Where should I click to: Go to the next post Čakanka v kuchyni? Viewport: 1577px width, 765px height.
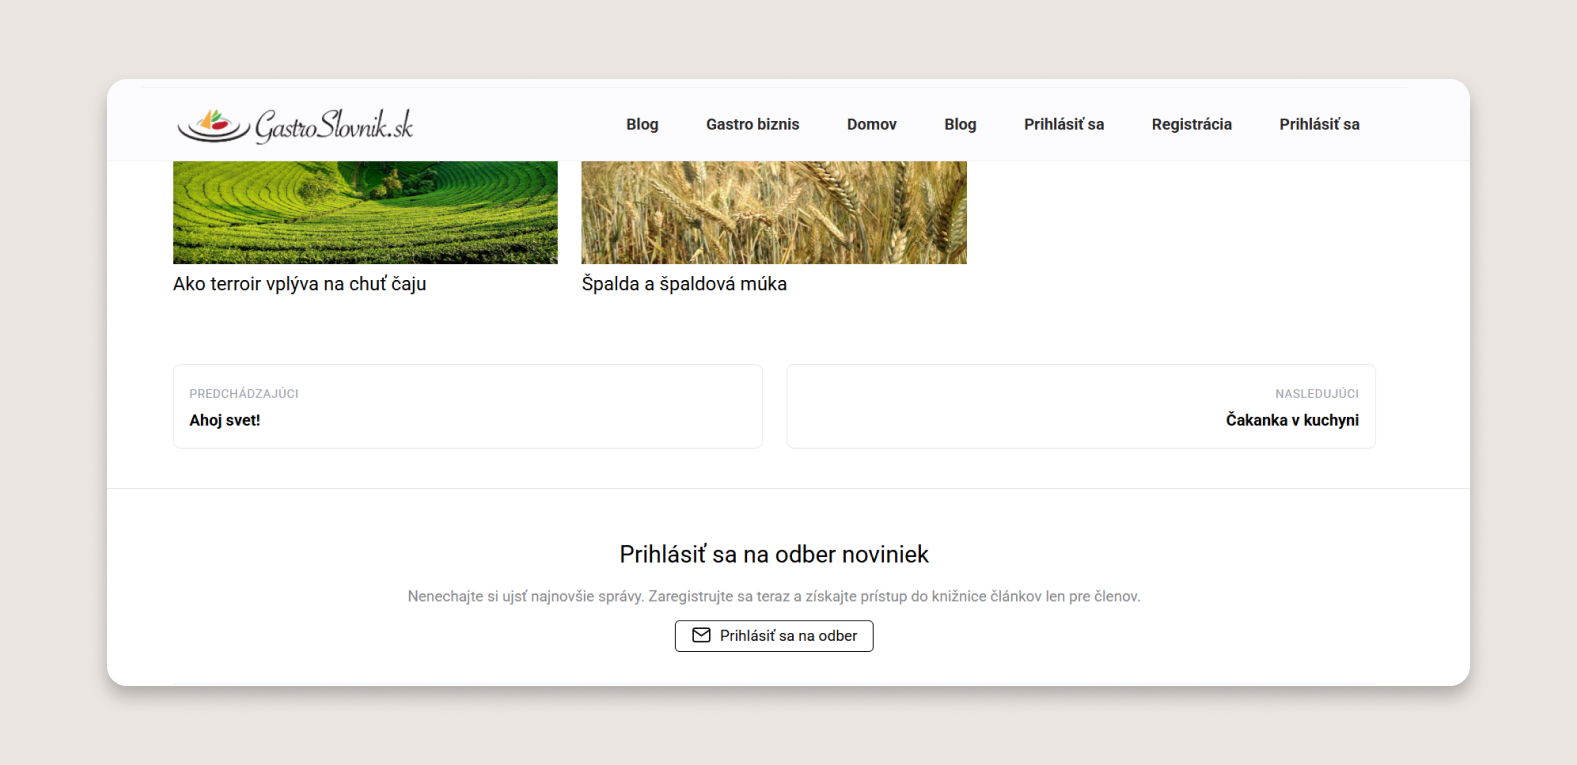point(1292,420)
